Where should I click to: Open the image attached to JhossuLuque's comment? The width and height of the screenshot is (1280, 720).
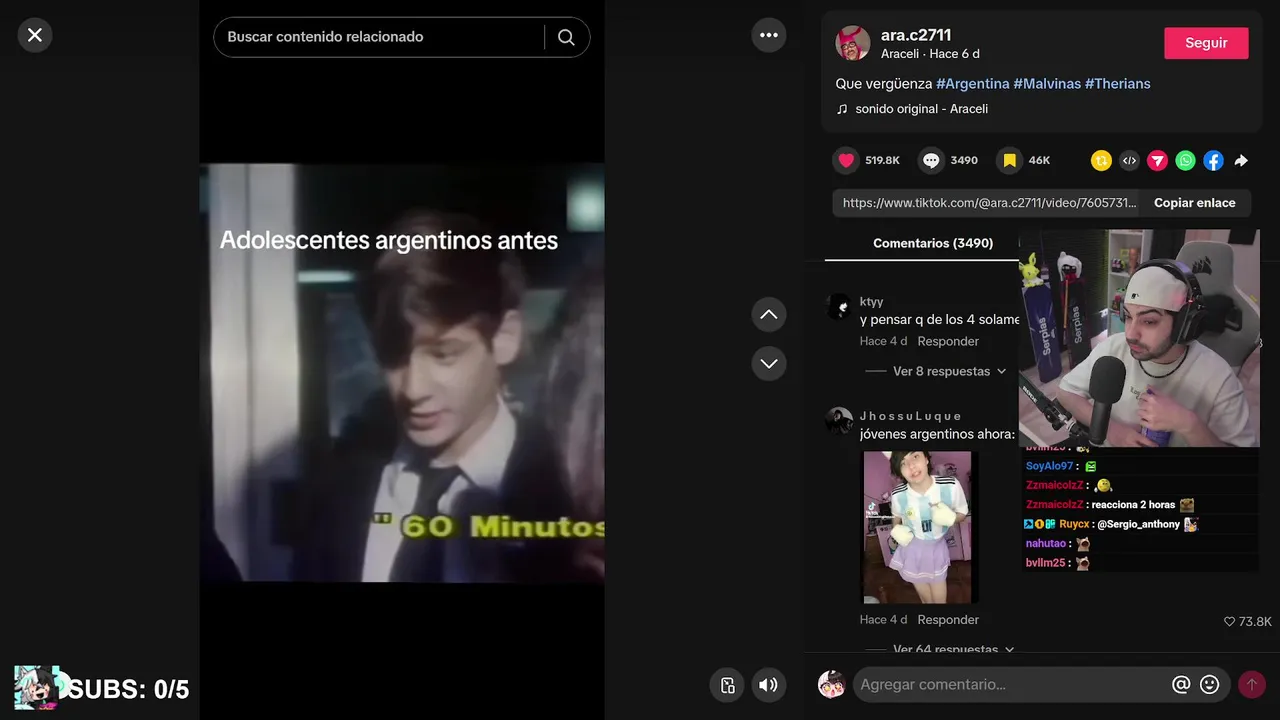(917, 527)
